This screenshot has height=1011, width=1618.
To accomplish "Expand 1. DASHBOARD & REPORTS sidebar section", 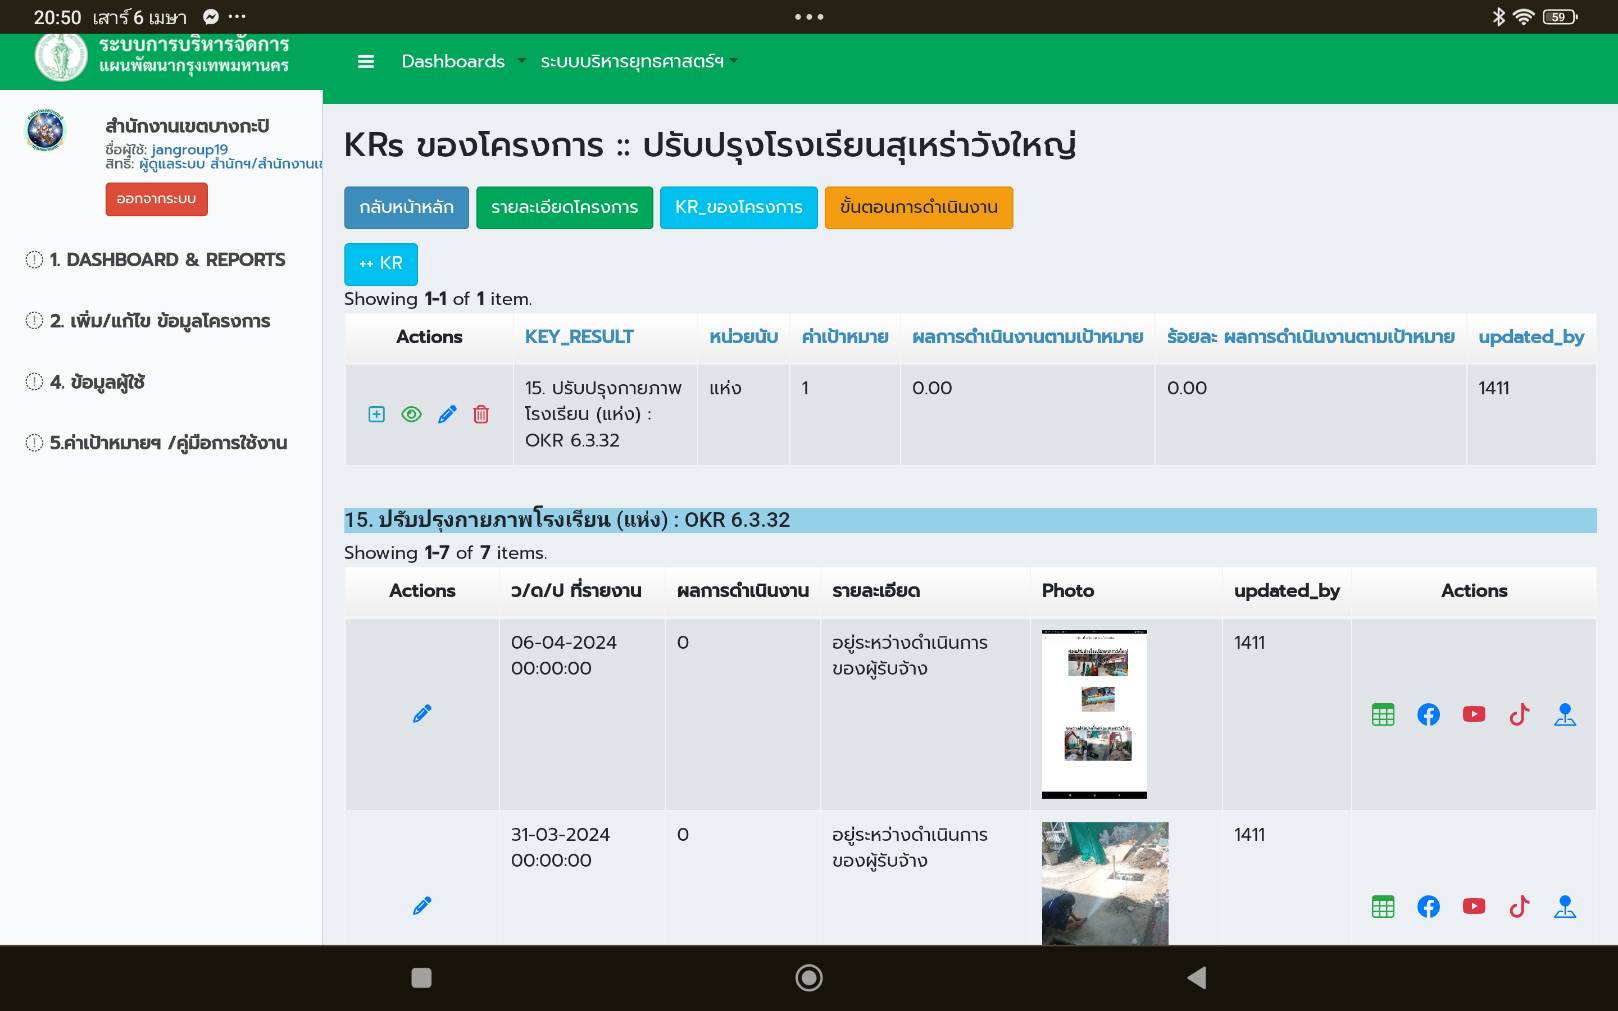I will (167, 260).
